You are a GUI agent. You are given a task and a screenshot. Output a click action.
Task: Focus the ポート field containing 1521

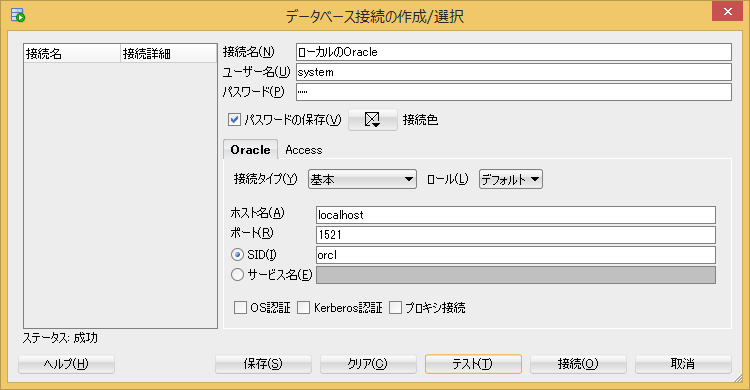pos(516,235)
